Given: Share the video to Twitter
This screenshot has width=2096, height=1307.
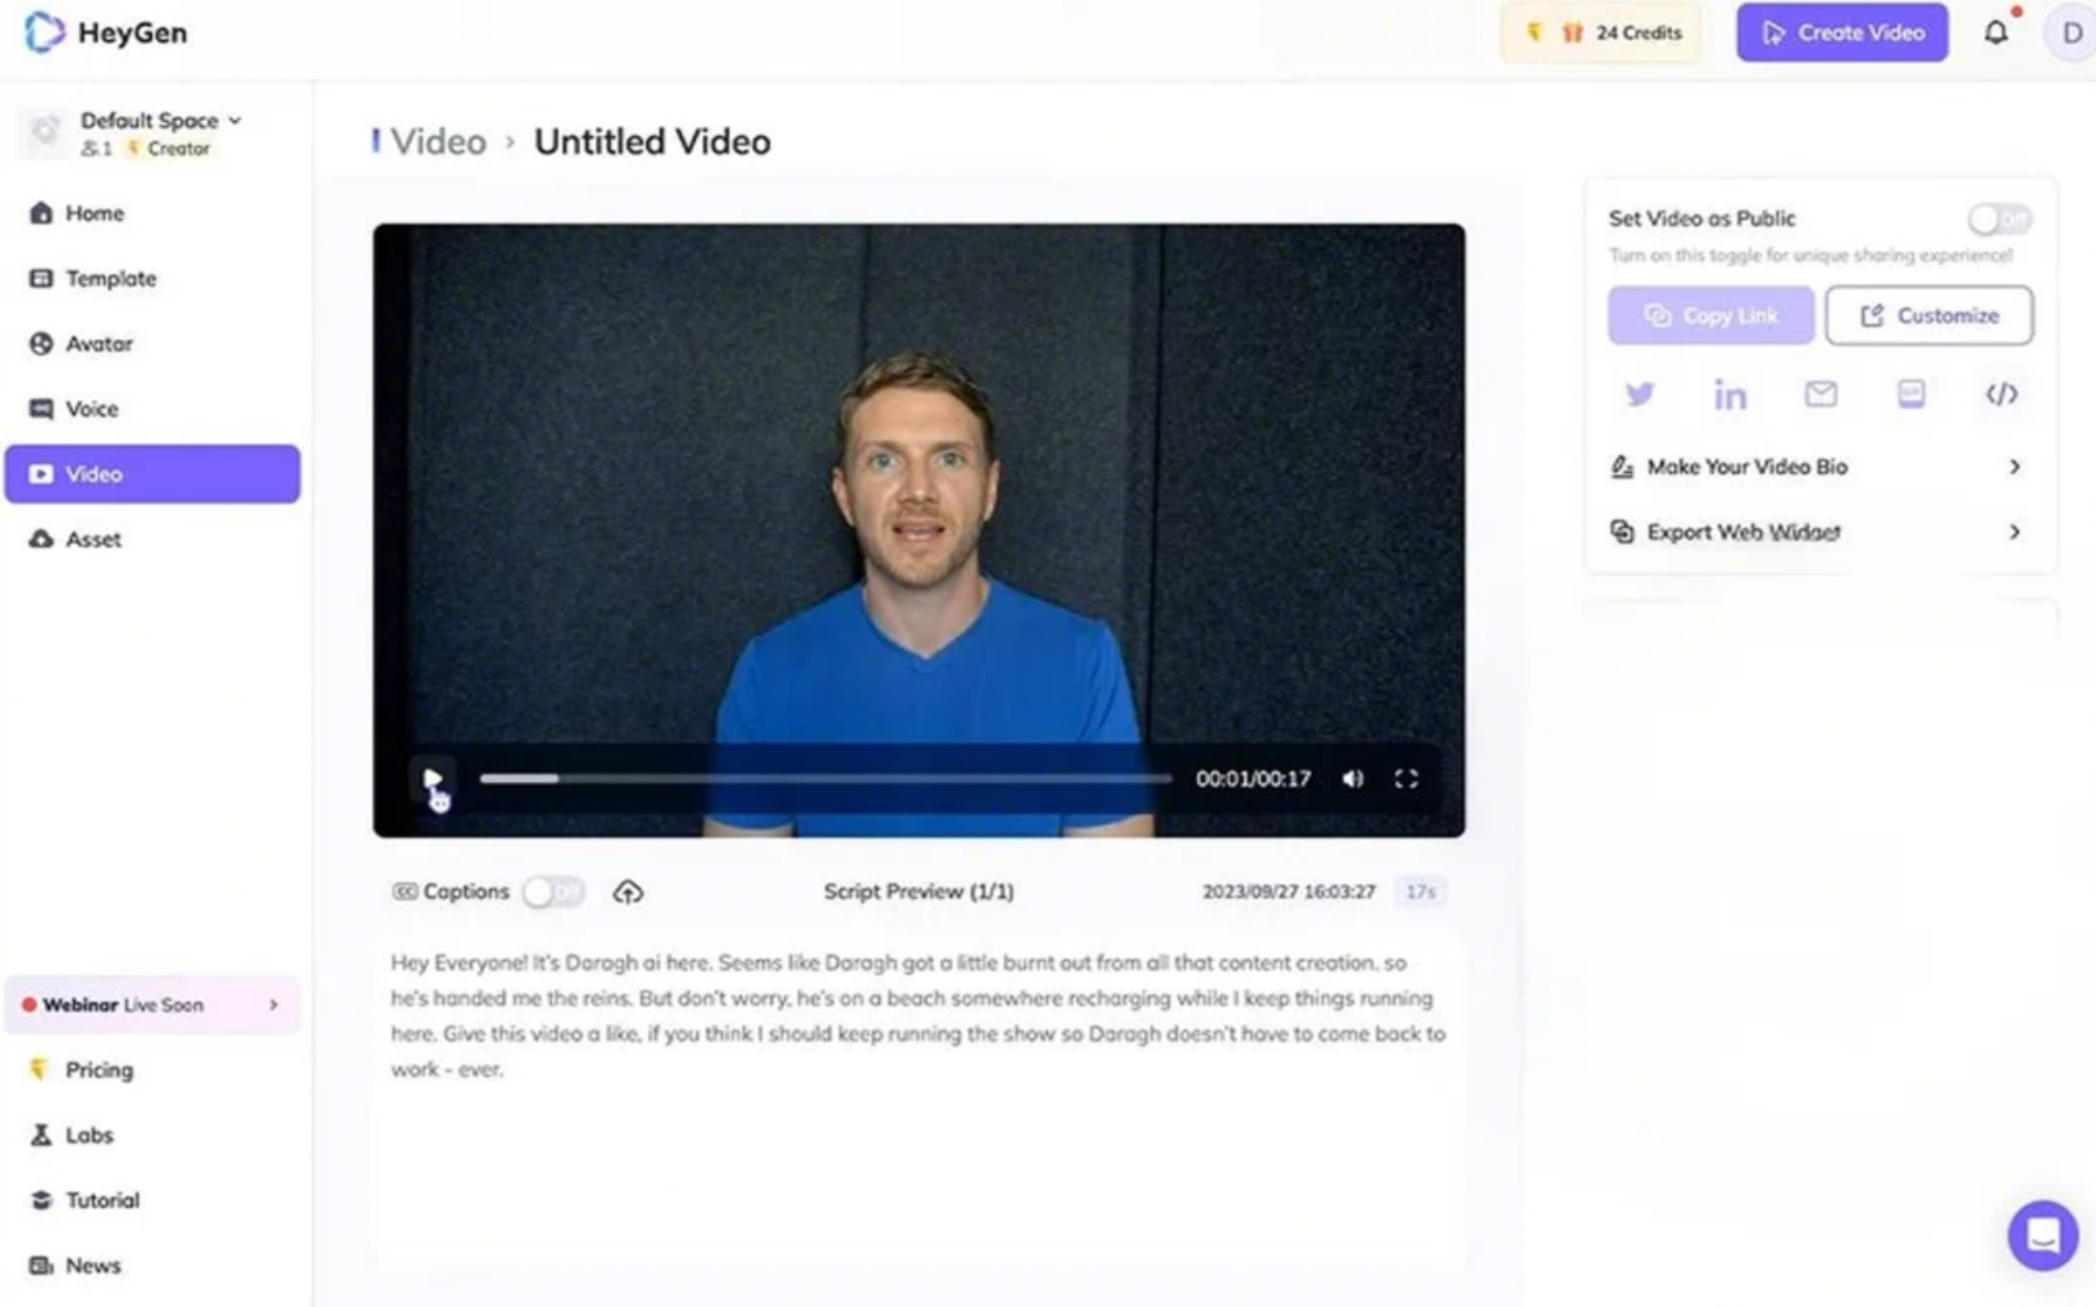Looking at the screenshot, I should click(1640, 394).
